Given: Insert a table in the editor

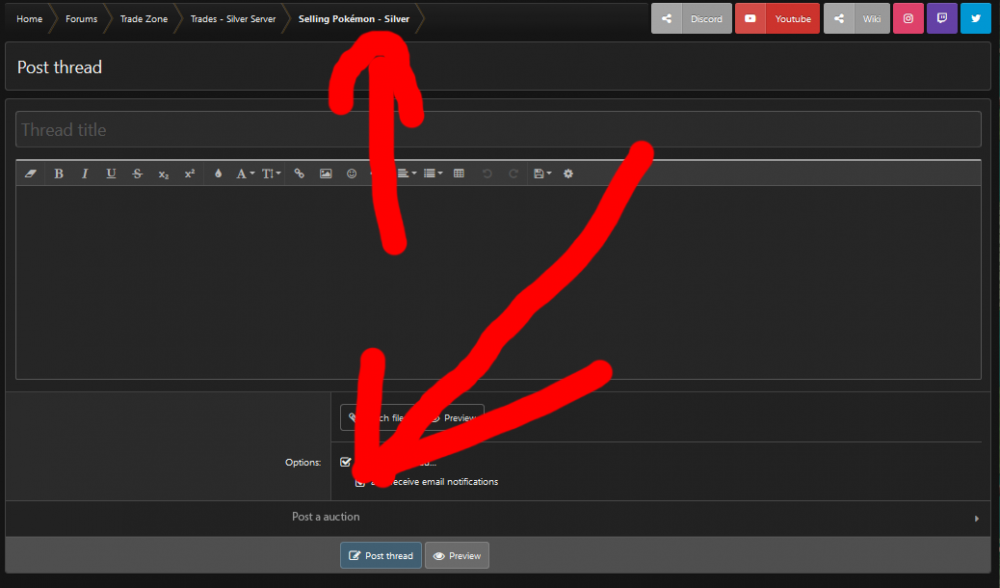Looking at the screenshot, I should tap(459, 174).
